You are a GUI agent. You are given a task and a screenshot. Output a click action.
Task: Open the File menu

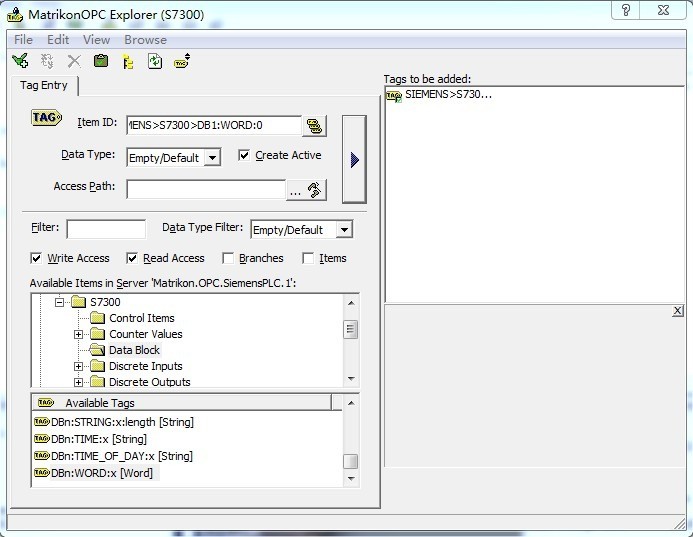[x=23, y=40]
